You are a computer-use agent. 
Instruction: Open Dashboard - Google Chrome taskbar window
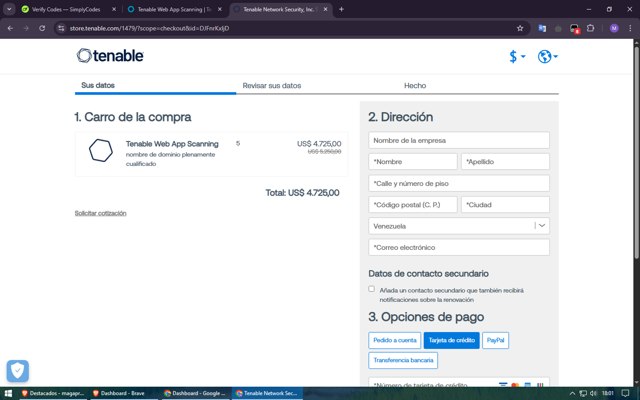[x=196, y=393]
